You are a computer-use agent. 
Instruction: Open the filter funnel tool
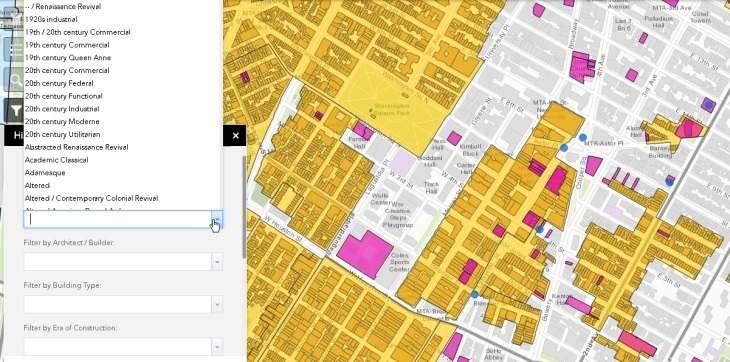click(15, 110)
